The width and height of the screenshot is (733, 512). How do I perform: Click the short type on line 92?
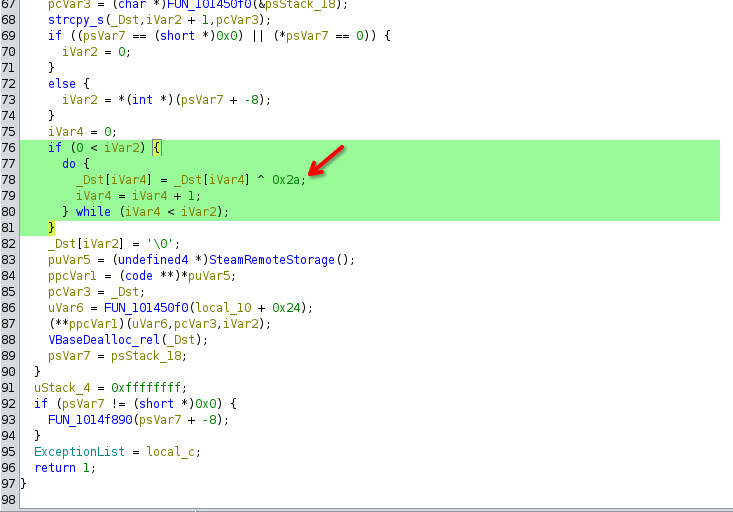156,404
